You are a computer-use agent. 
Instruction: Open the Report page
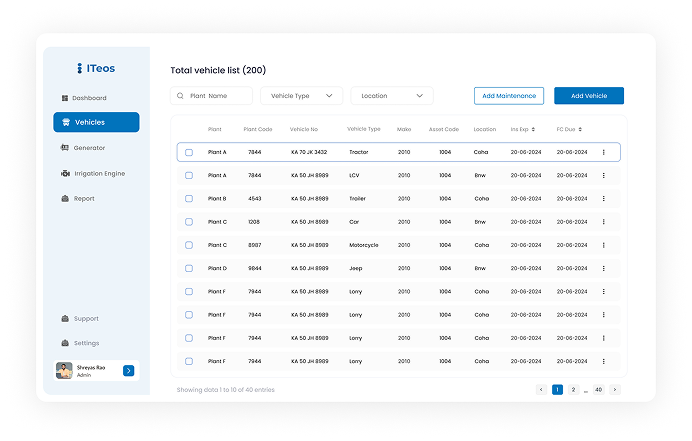[78, 199]
